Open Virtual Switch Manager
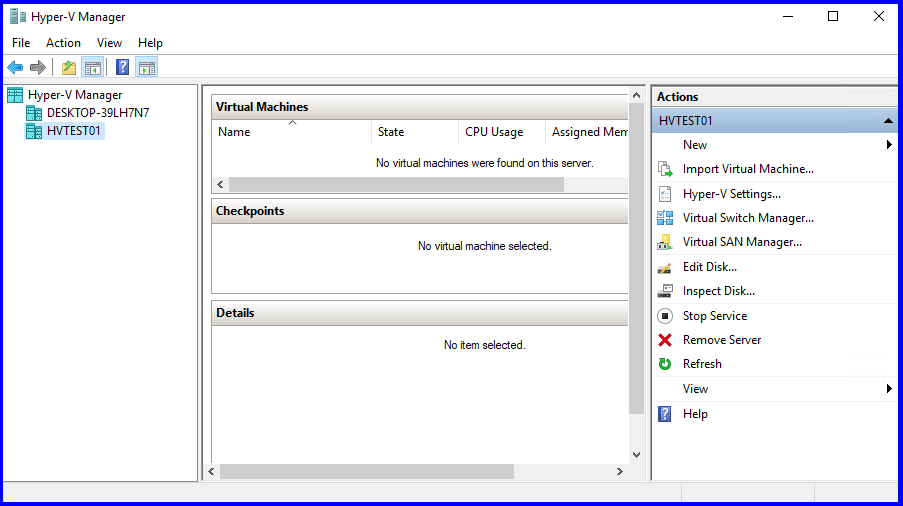This screenshot has width=903, height=506. pyautogui.click(x=748, y=218)
